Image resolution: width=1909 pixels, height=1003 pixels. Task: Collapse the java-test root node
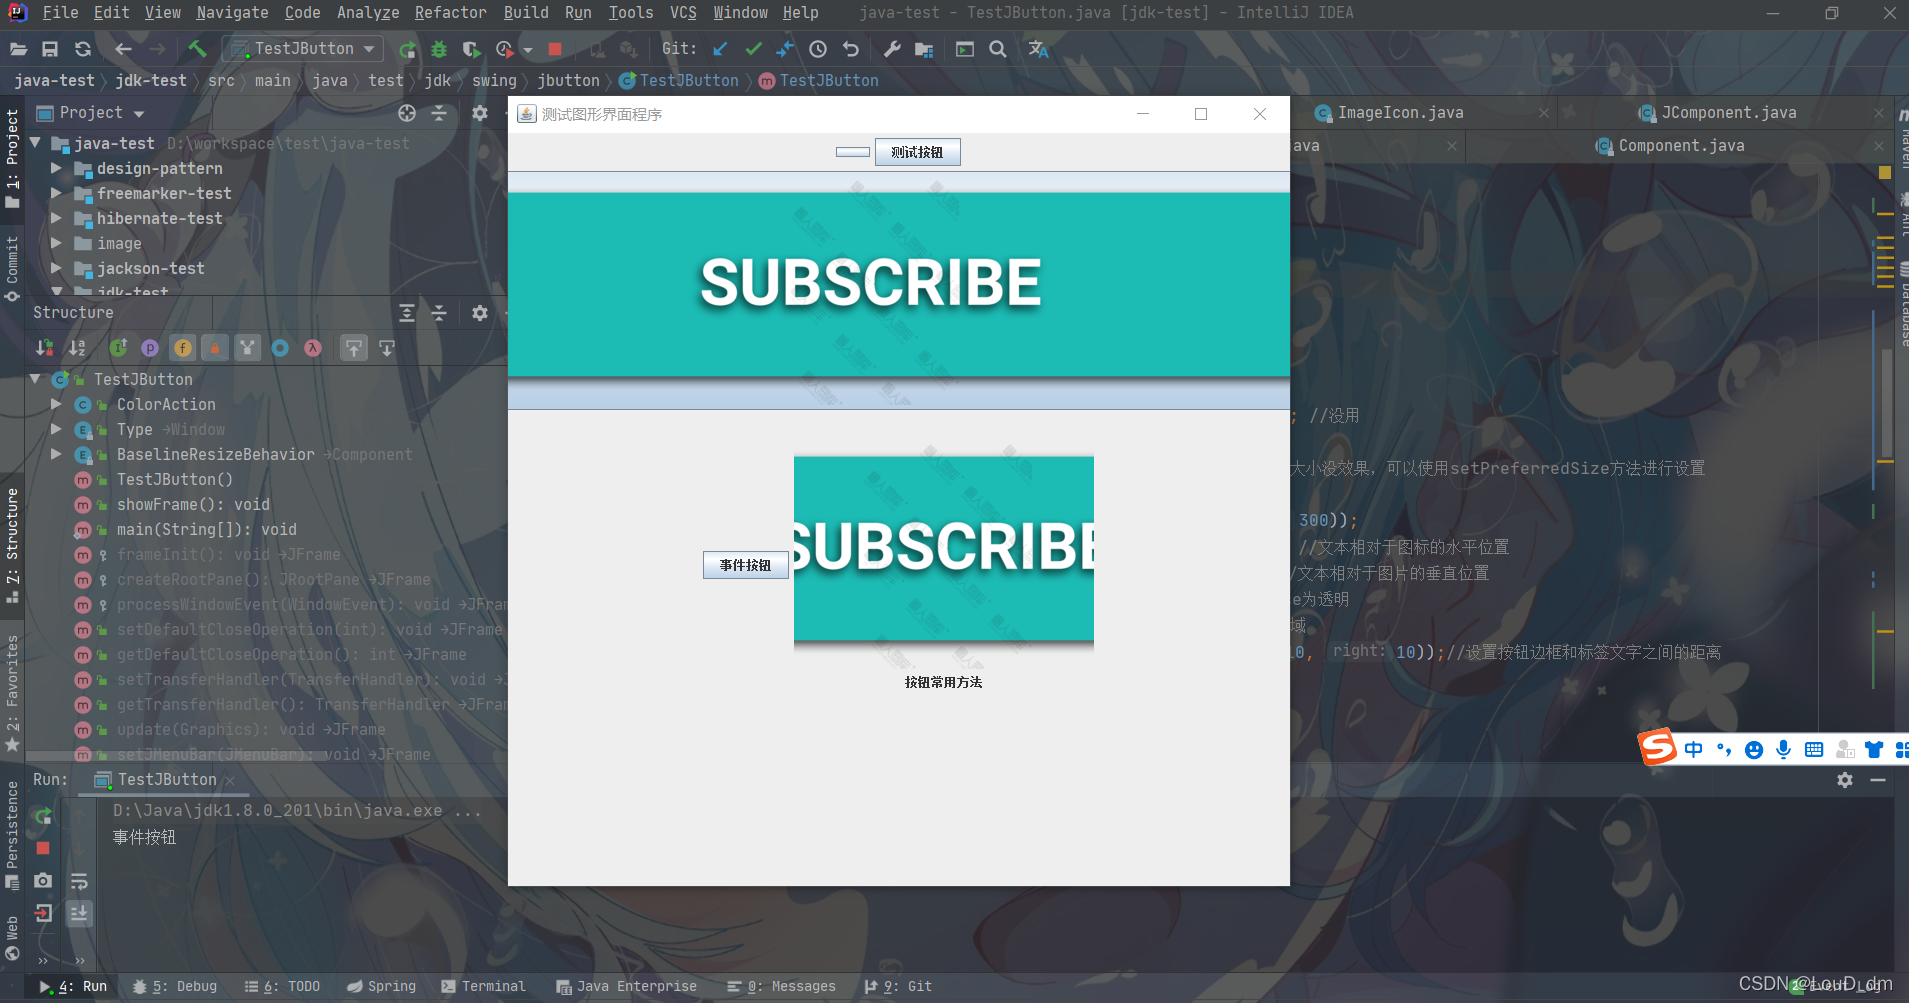coord(36,143)
